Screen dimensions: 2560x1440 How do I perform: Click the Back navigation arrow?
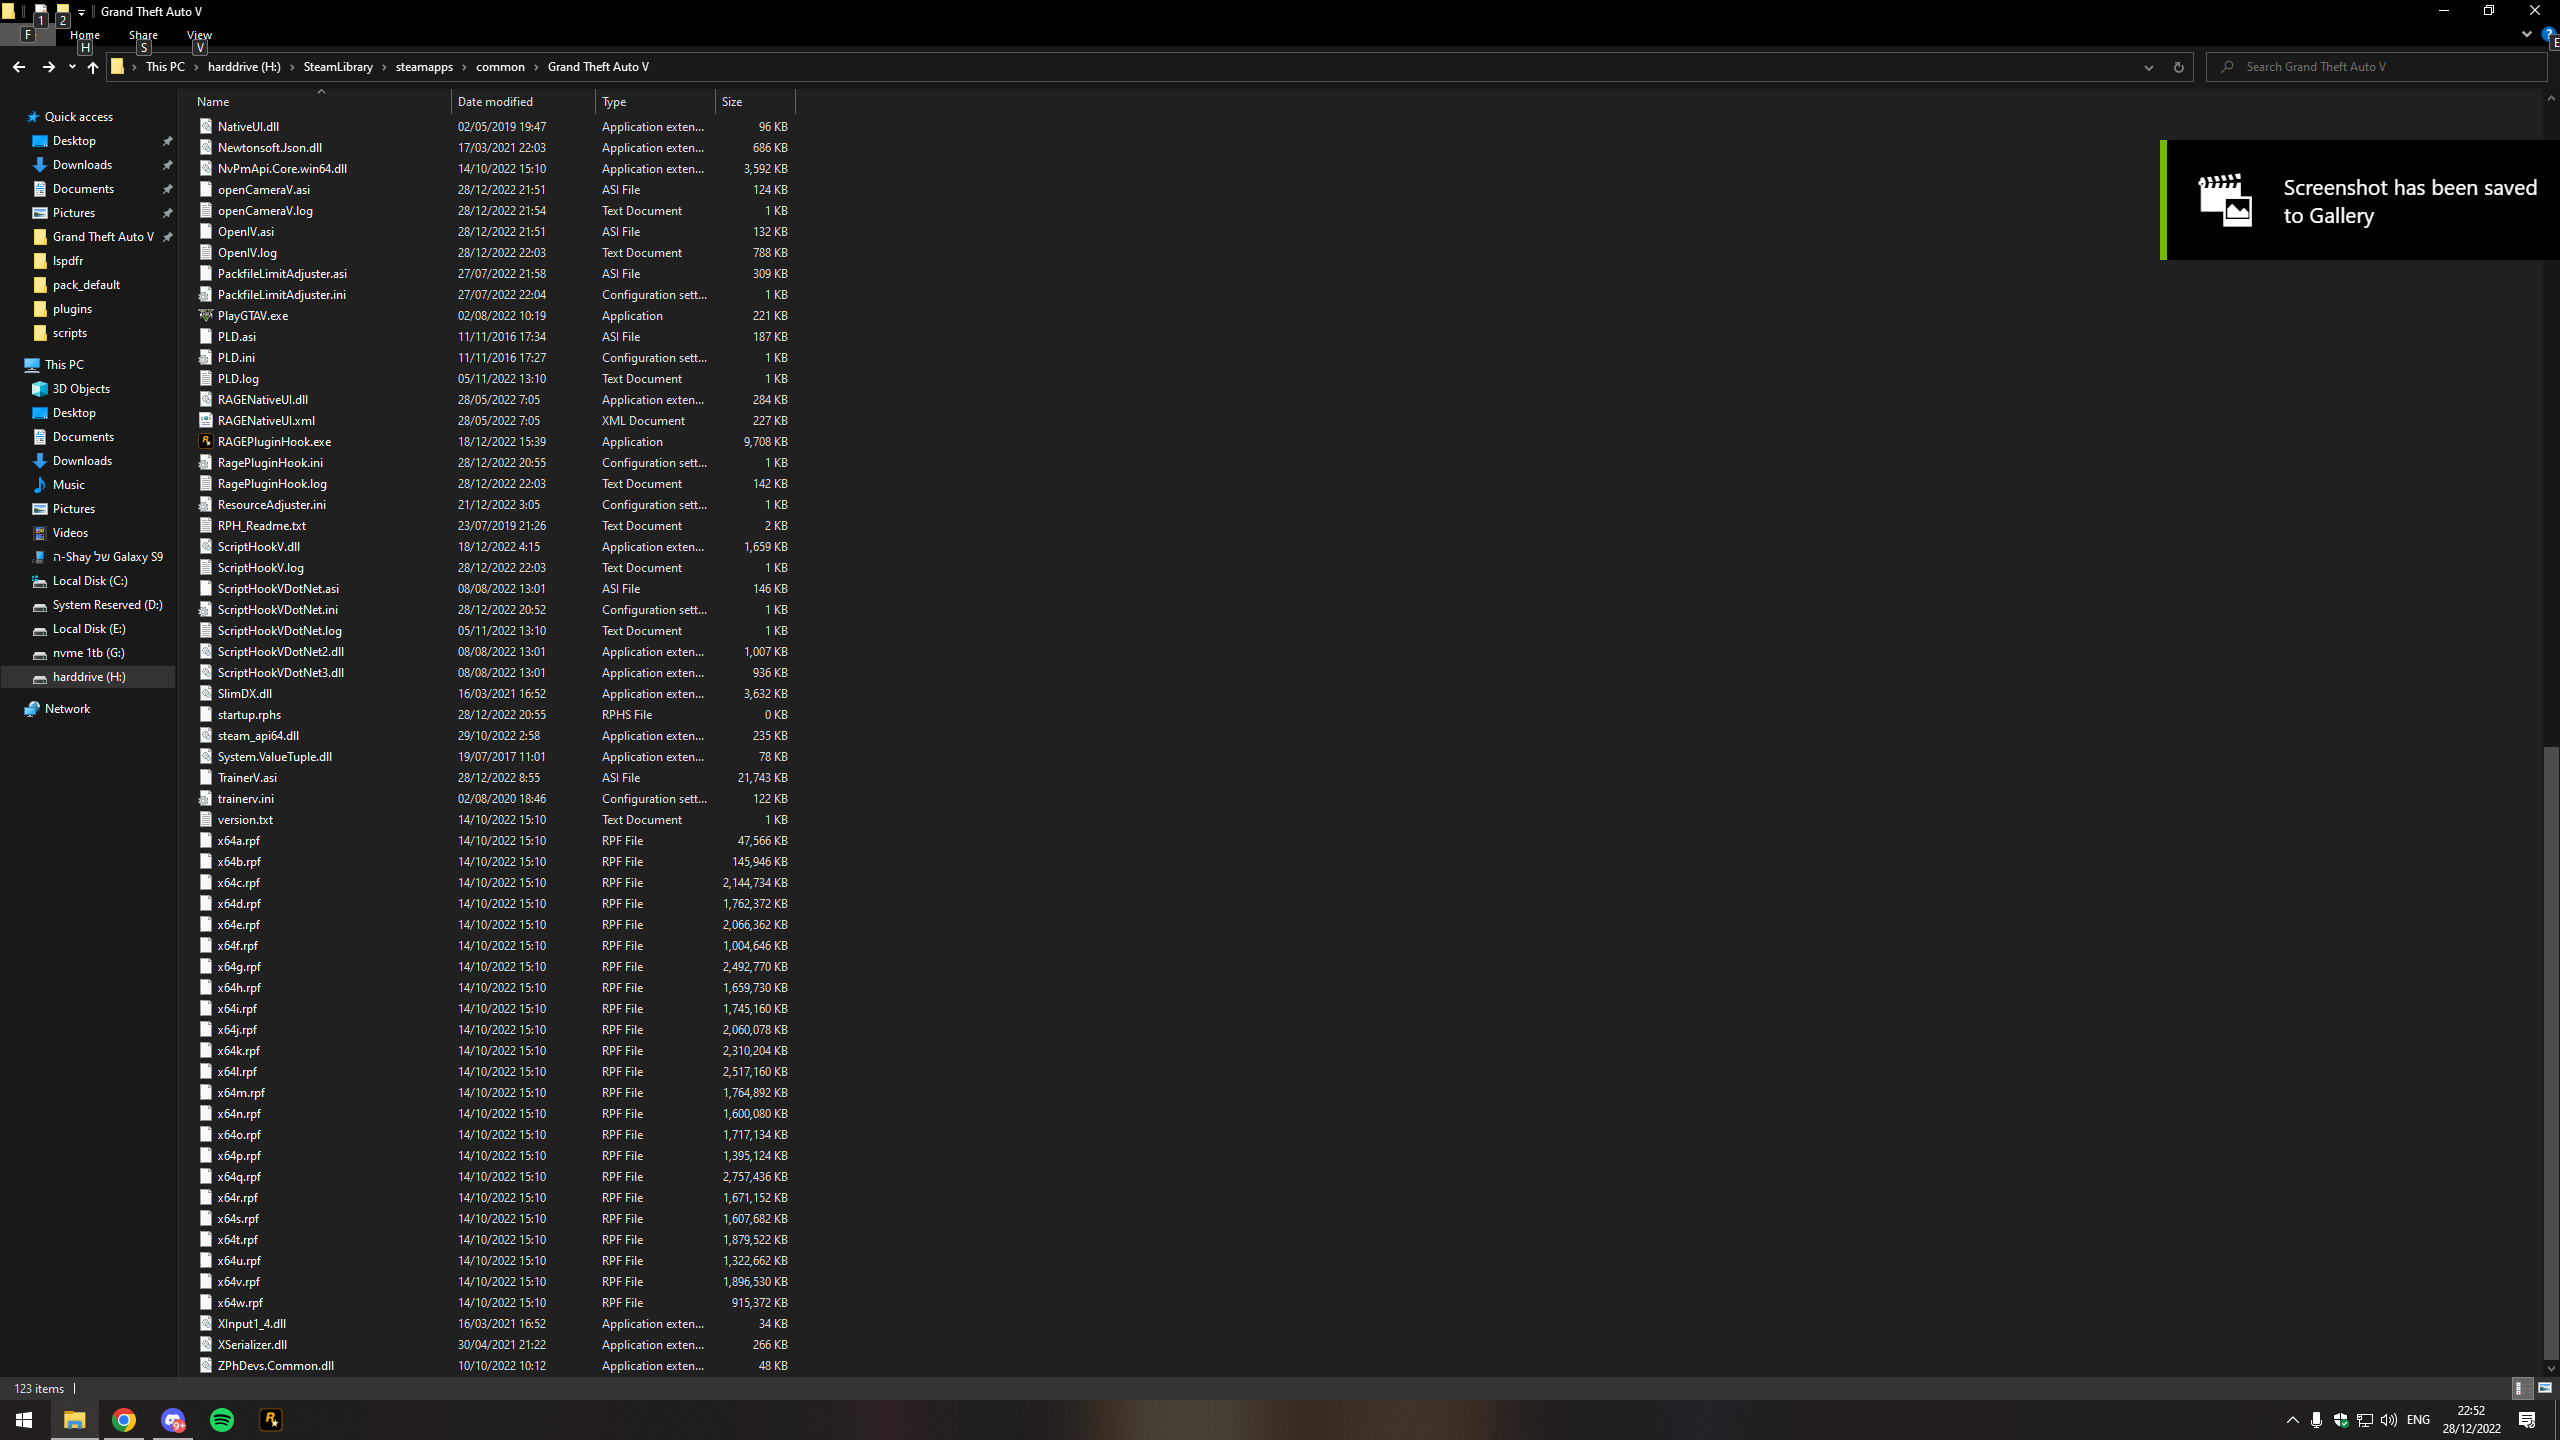point(19,67)
